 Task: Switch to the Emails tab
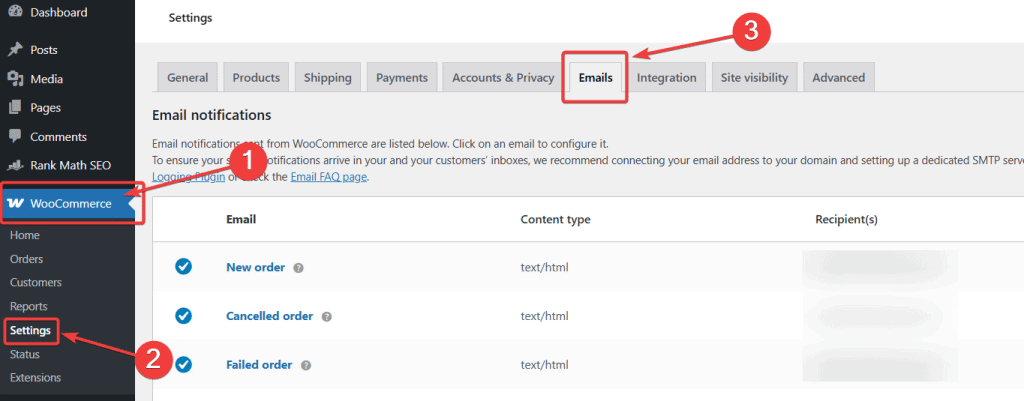click(595, 78)
